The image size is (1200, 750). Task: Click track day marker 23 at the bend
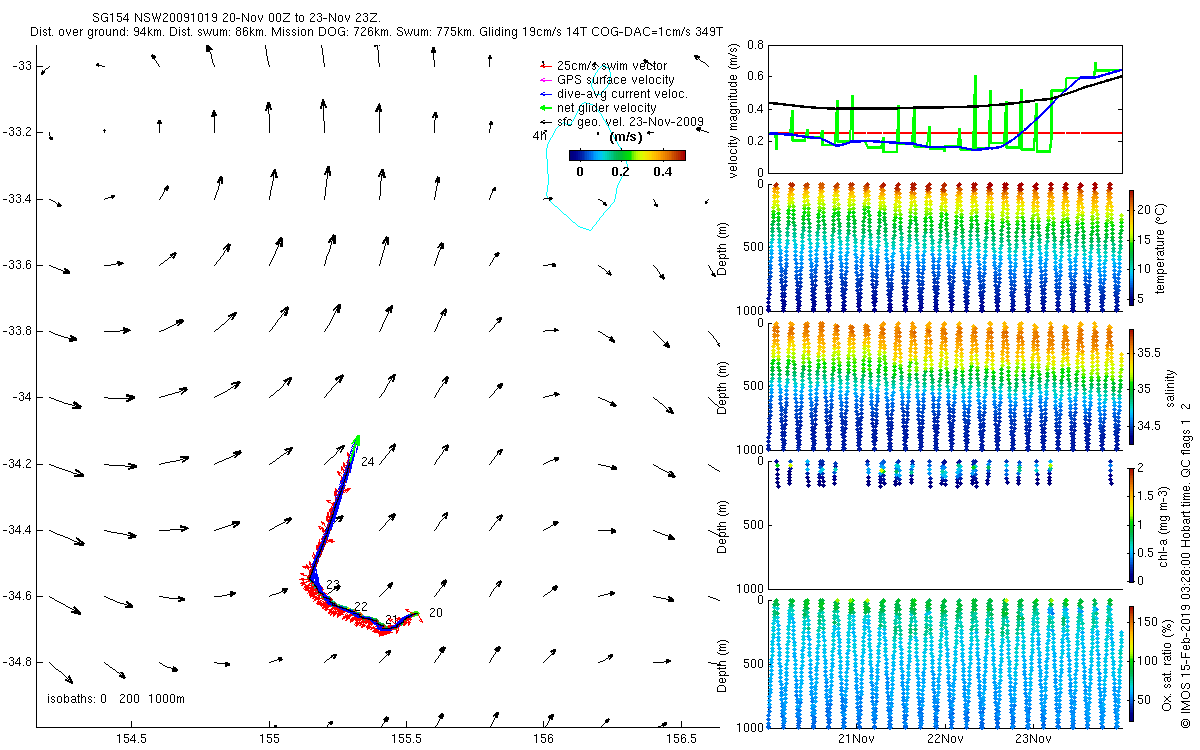click(333, 584)
